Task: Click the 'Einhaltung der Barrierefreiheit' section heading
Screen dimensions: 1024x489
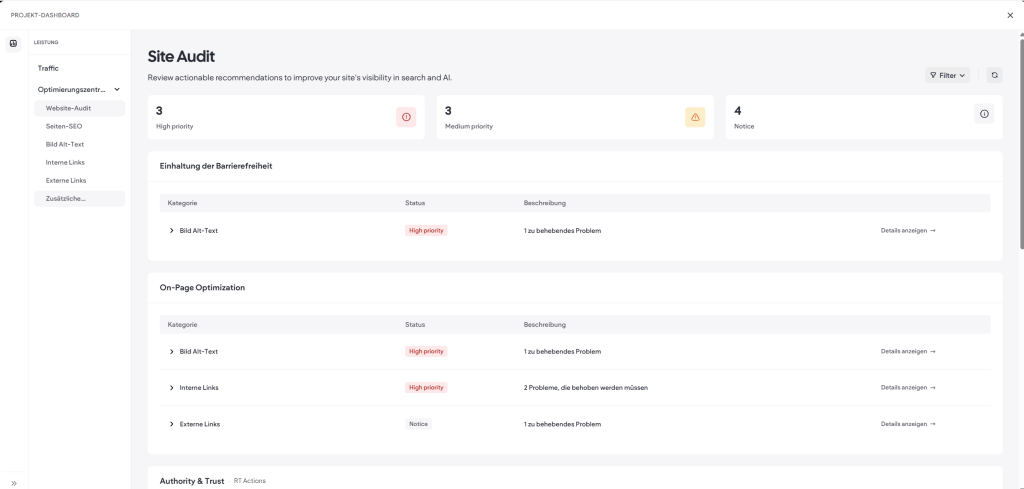Action: (x=216, y=166)
